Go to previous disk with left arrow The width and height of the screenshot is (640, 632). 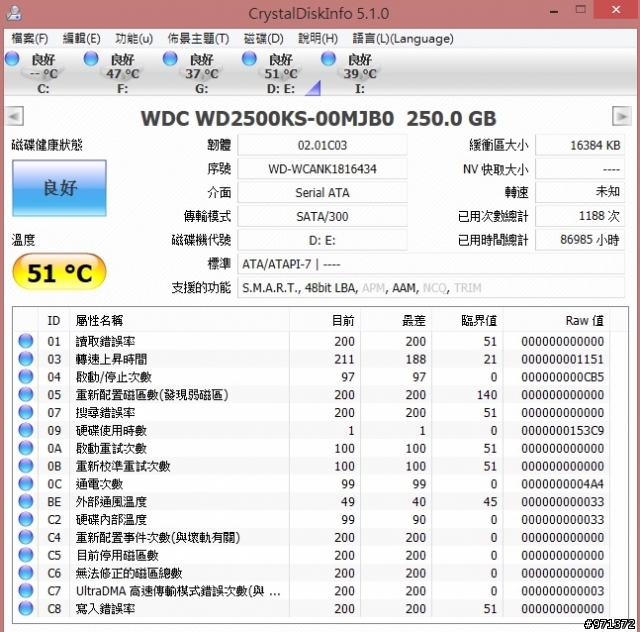coord(15,116)
